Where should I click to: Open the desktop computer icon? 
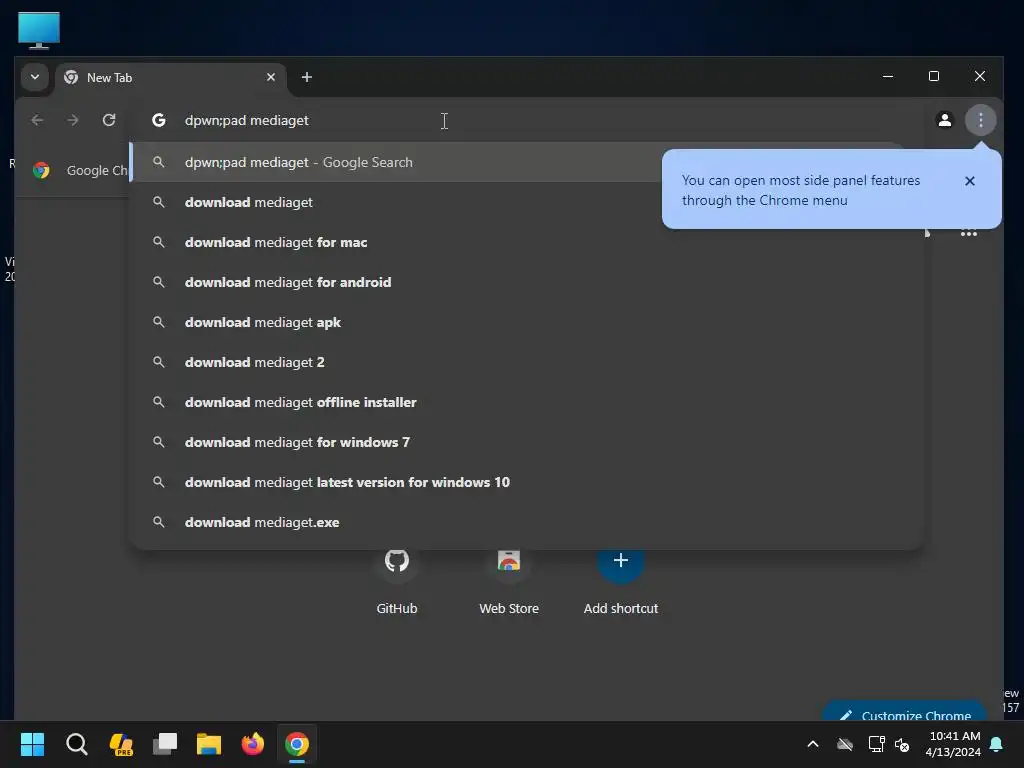(x=39, y=30)
